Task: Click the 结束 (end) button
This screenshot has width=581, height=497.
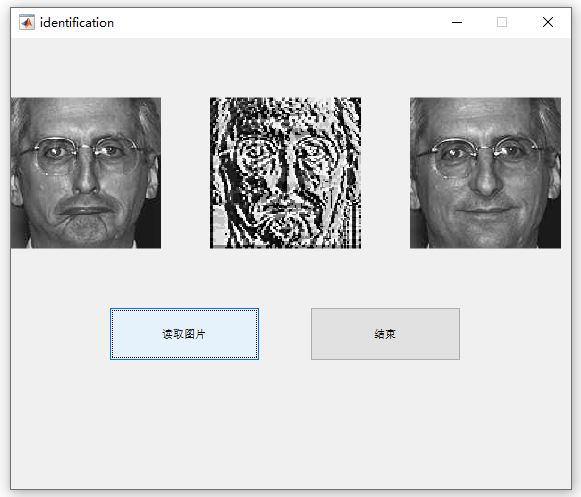Action: pos(385,334)
